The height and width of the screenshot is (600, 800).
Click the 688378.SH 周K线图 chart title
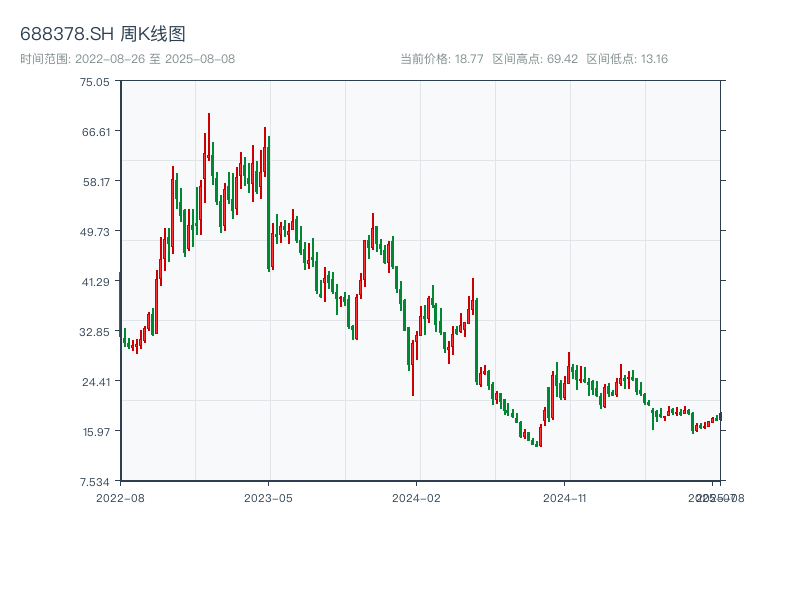point(103,34)
